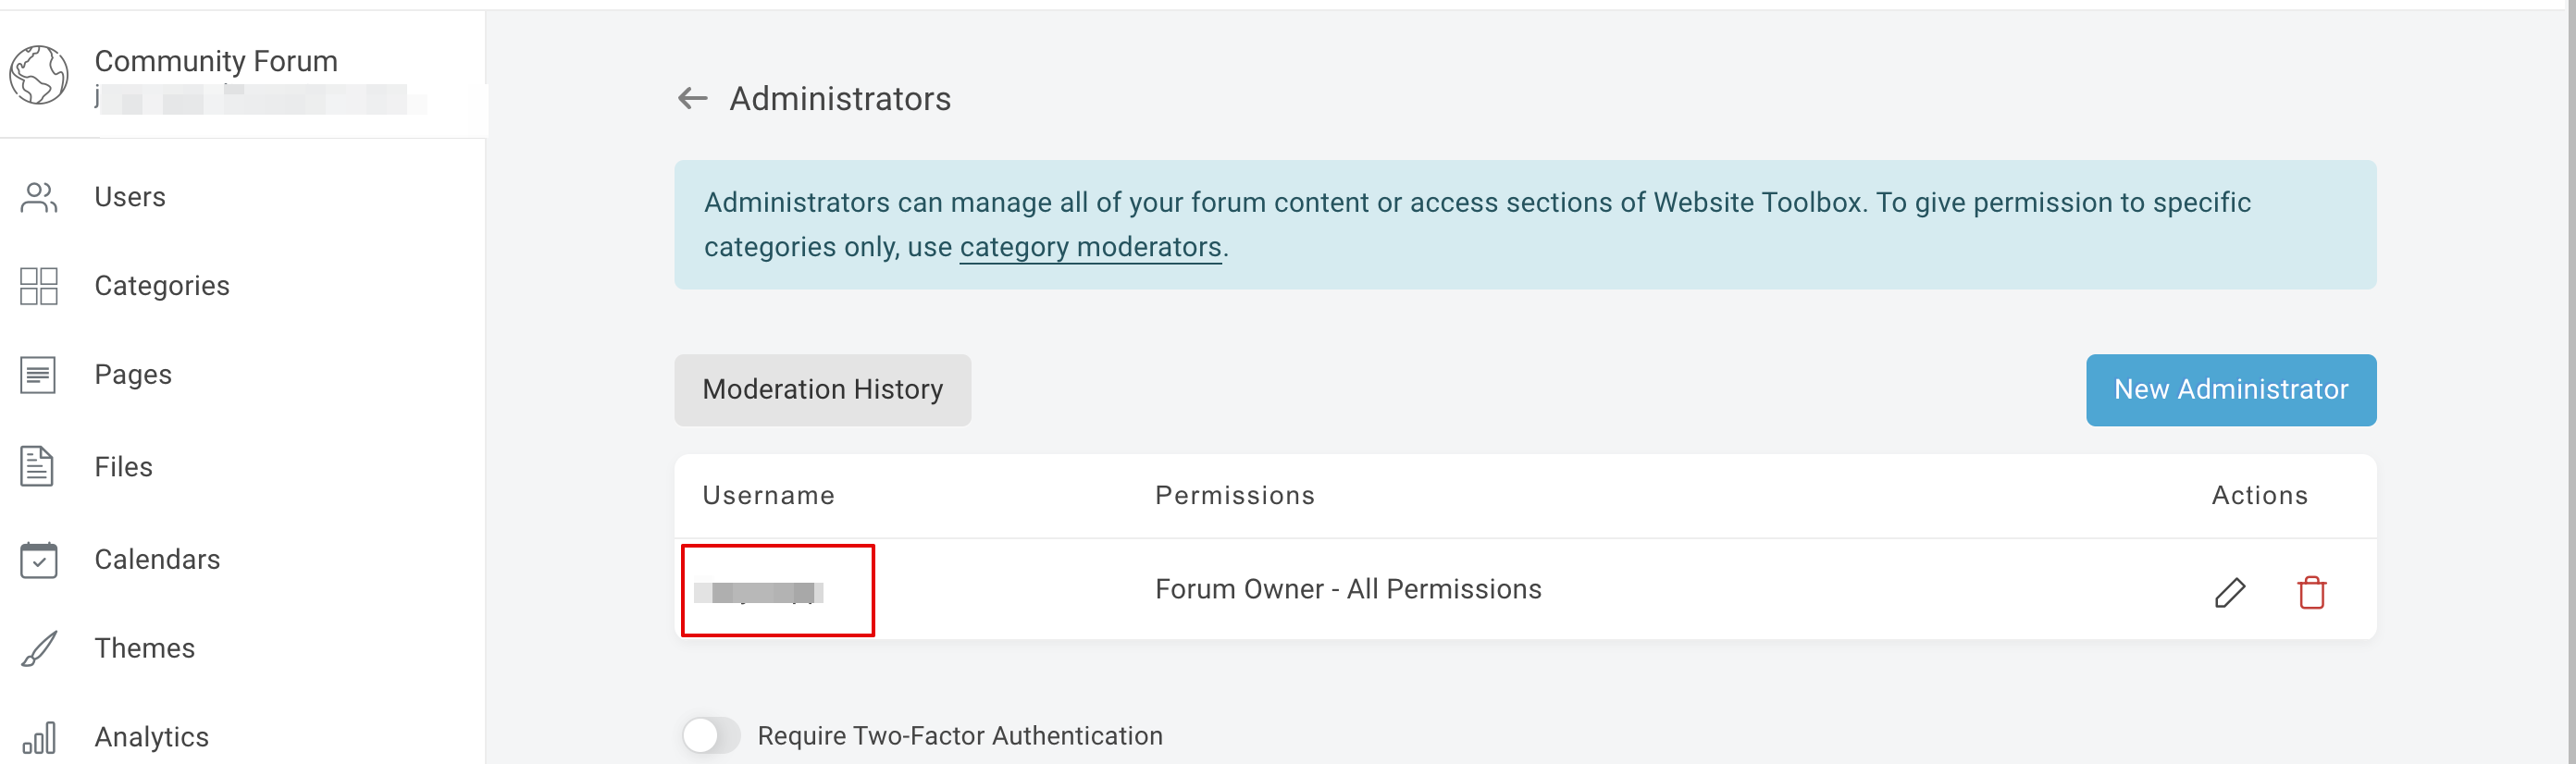Enable Require Two-Factor Authentication switch
Screen dimensions: 2576x764
[711, 736]
